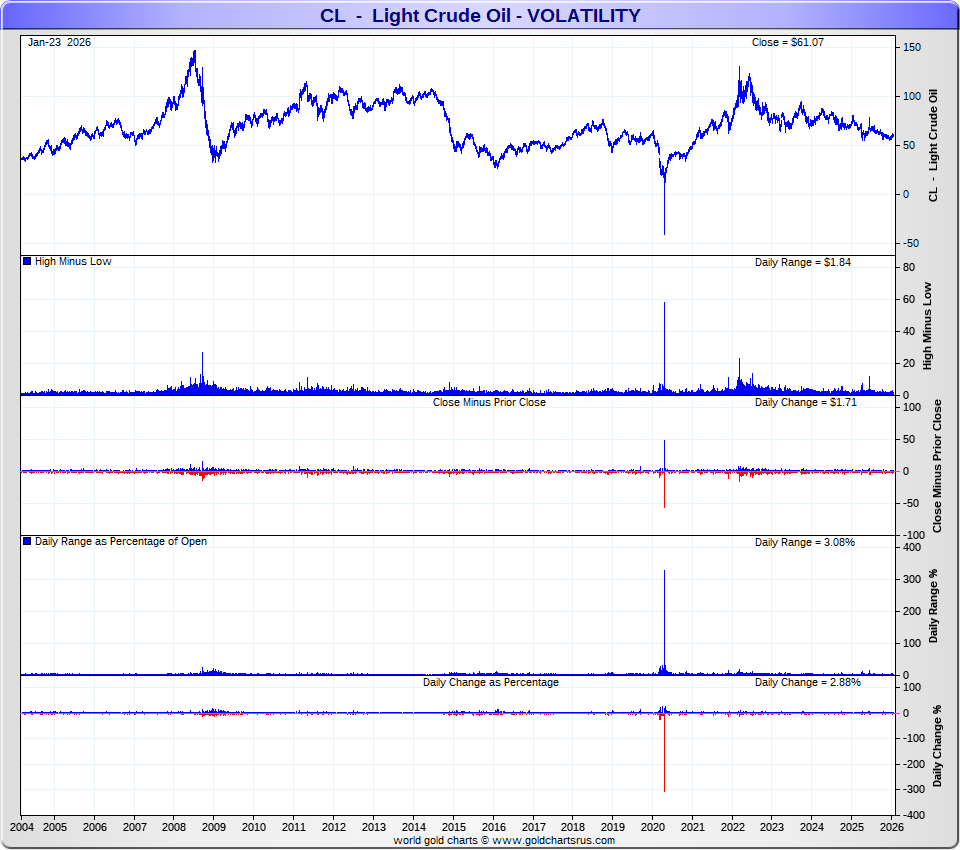Image resolution: width=960 pixels, height=850 pixels.
Task: Click the 2008 marker on the year axis
Action: click(x=174, y=827)
